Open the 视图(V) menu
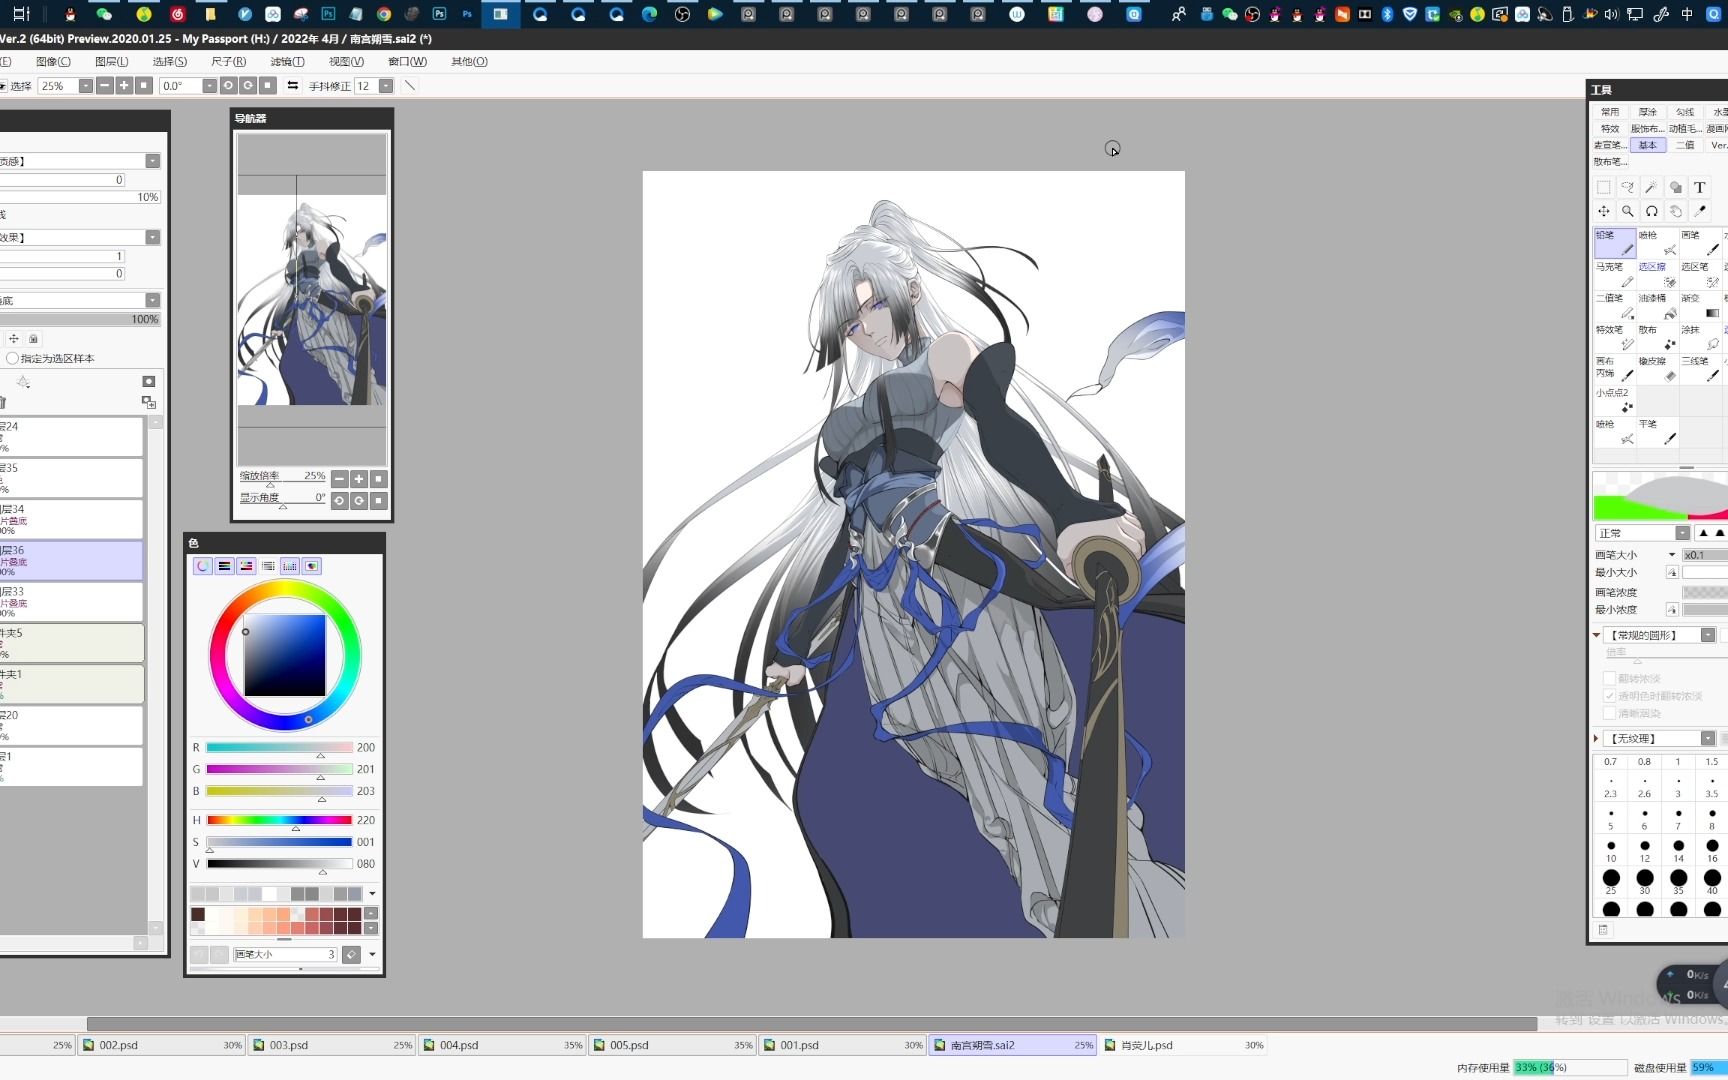Screen dimensions: 1728x1080 click(346, 62)
